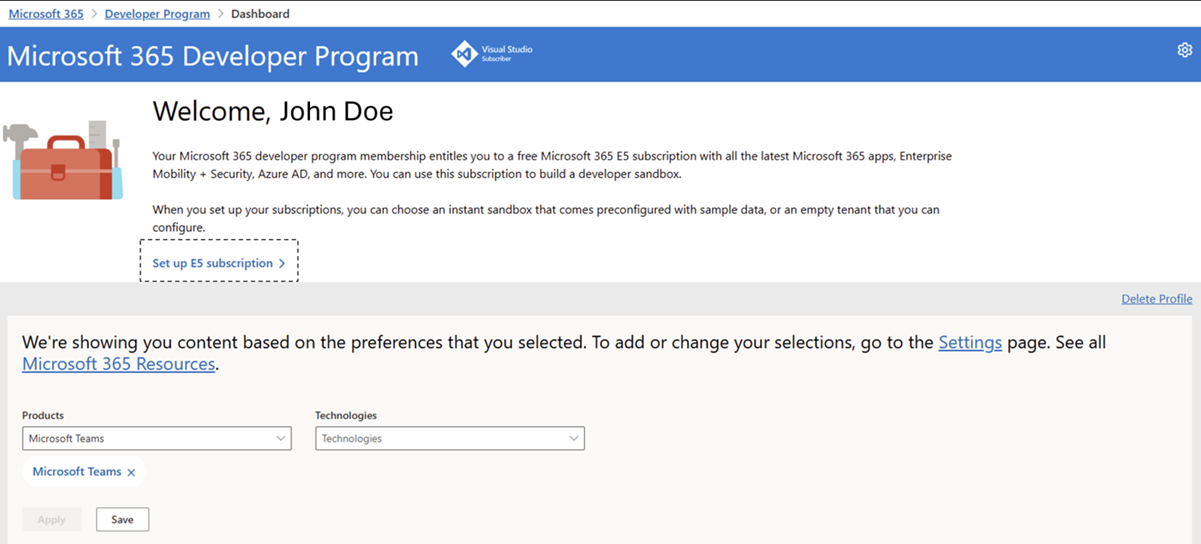Open the settings gear icon
This screenshot has width=1201, height=544.
click(1185, 50)
